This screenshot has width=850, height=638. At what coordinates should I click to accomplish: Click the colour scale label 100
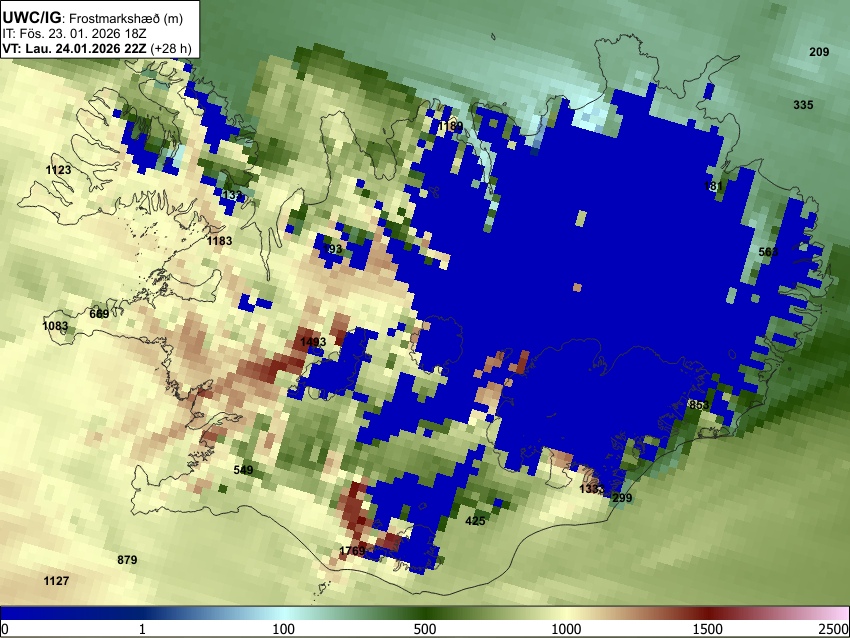[x=284, y=629]
